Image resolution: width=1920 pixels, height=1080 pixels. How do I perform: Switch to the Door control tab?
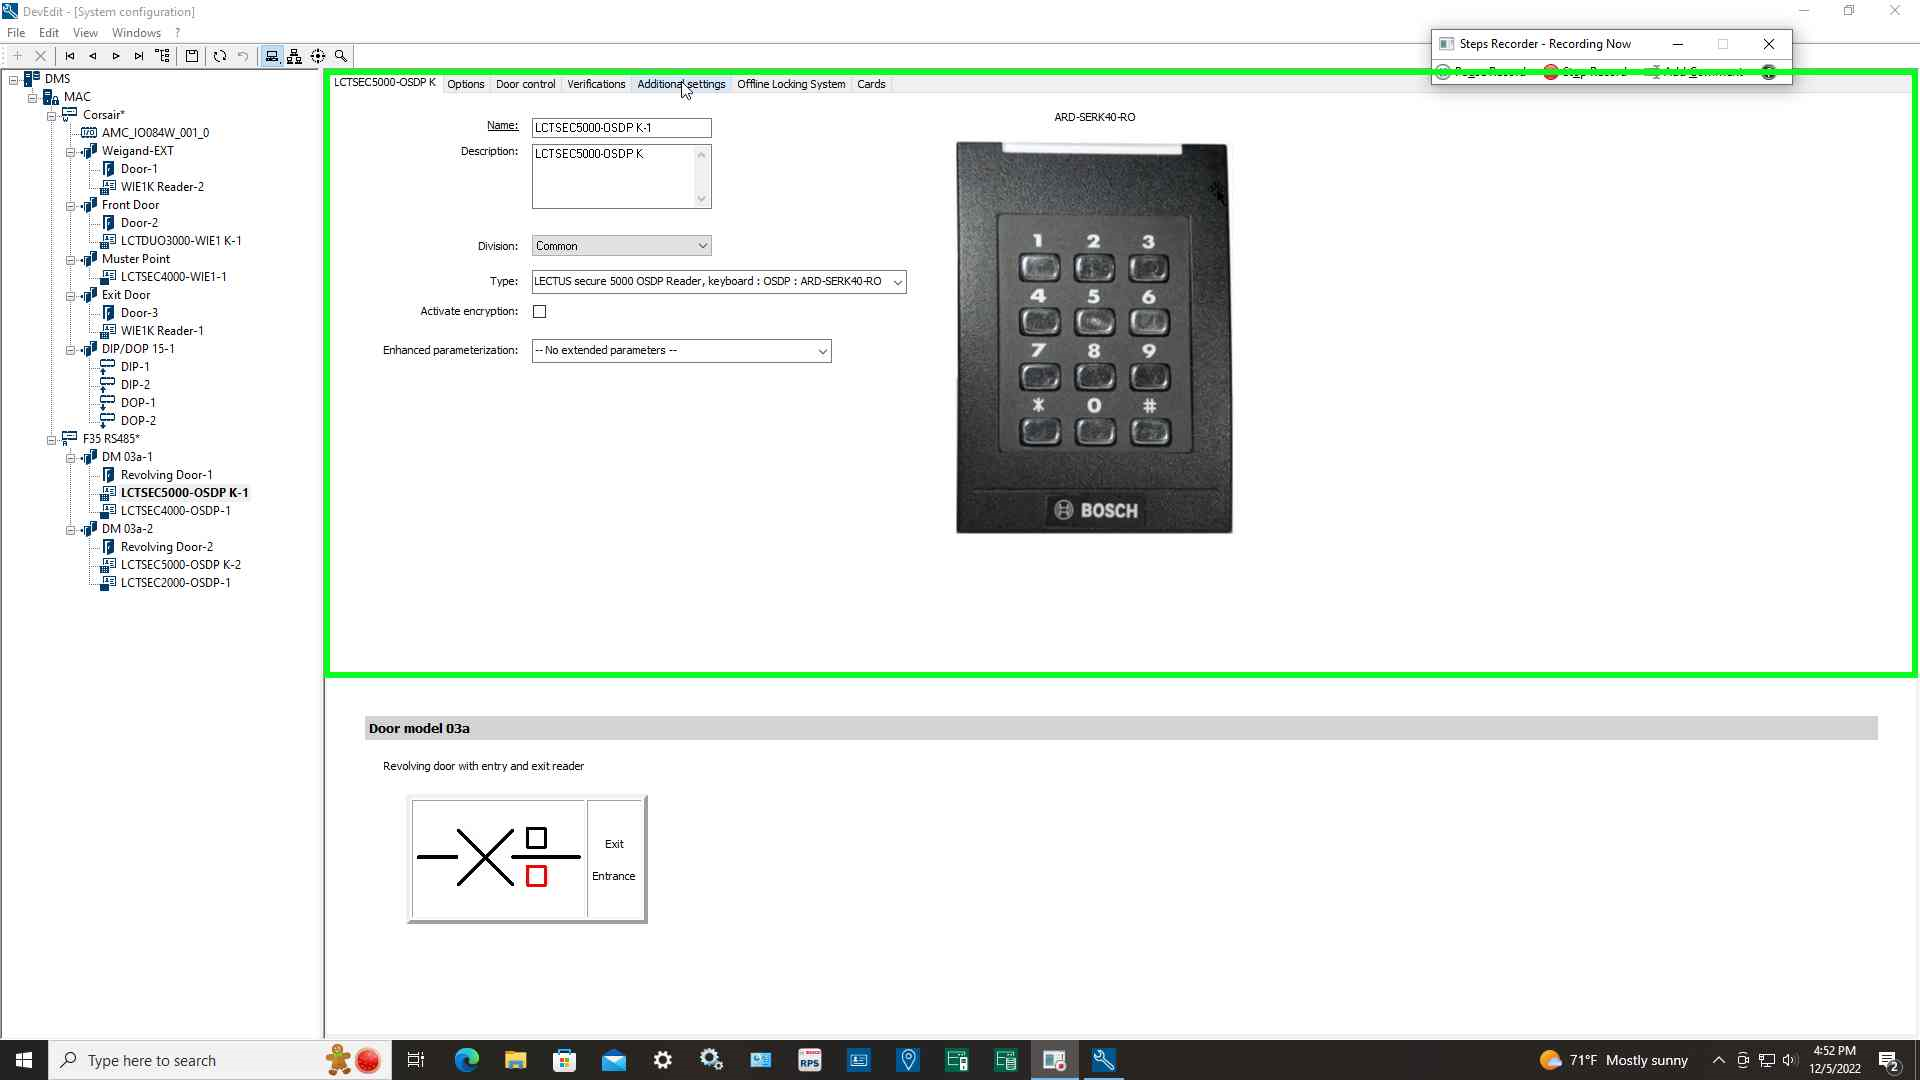click(x=525, y=84)
